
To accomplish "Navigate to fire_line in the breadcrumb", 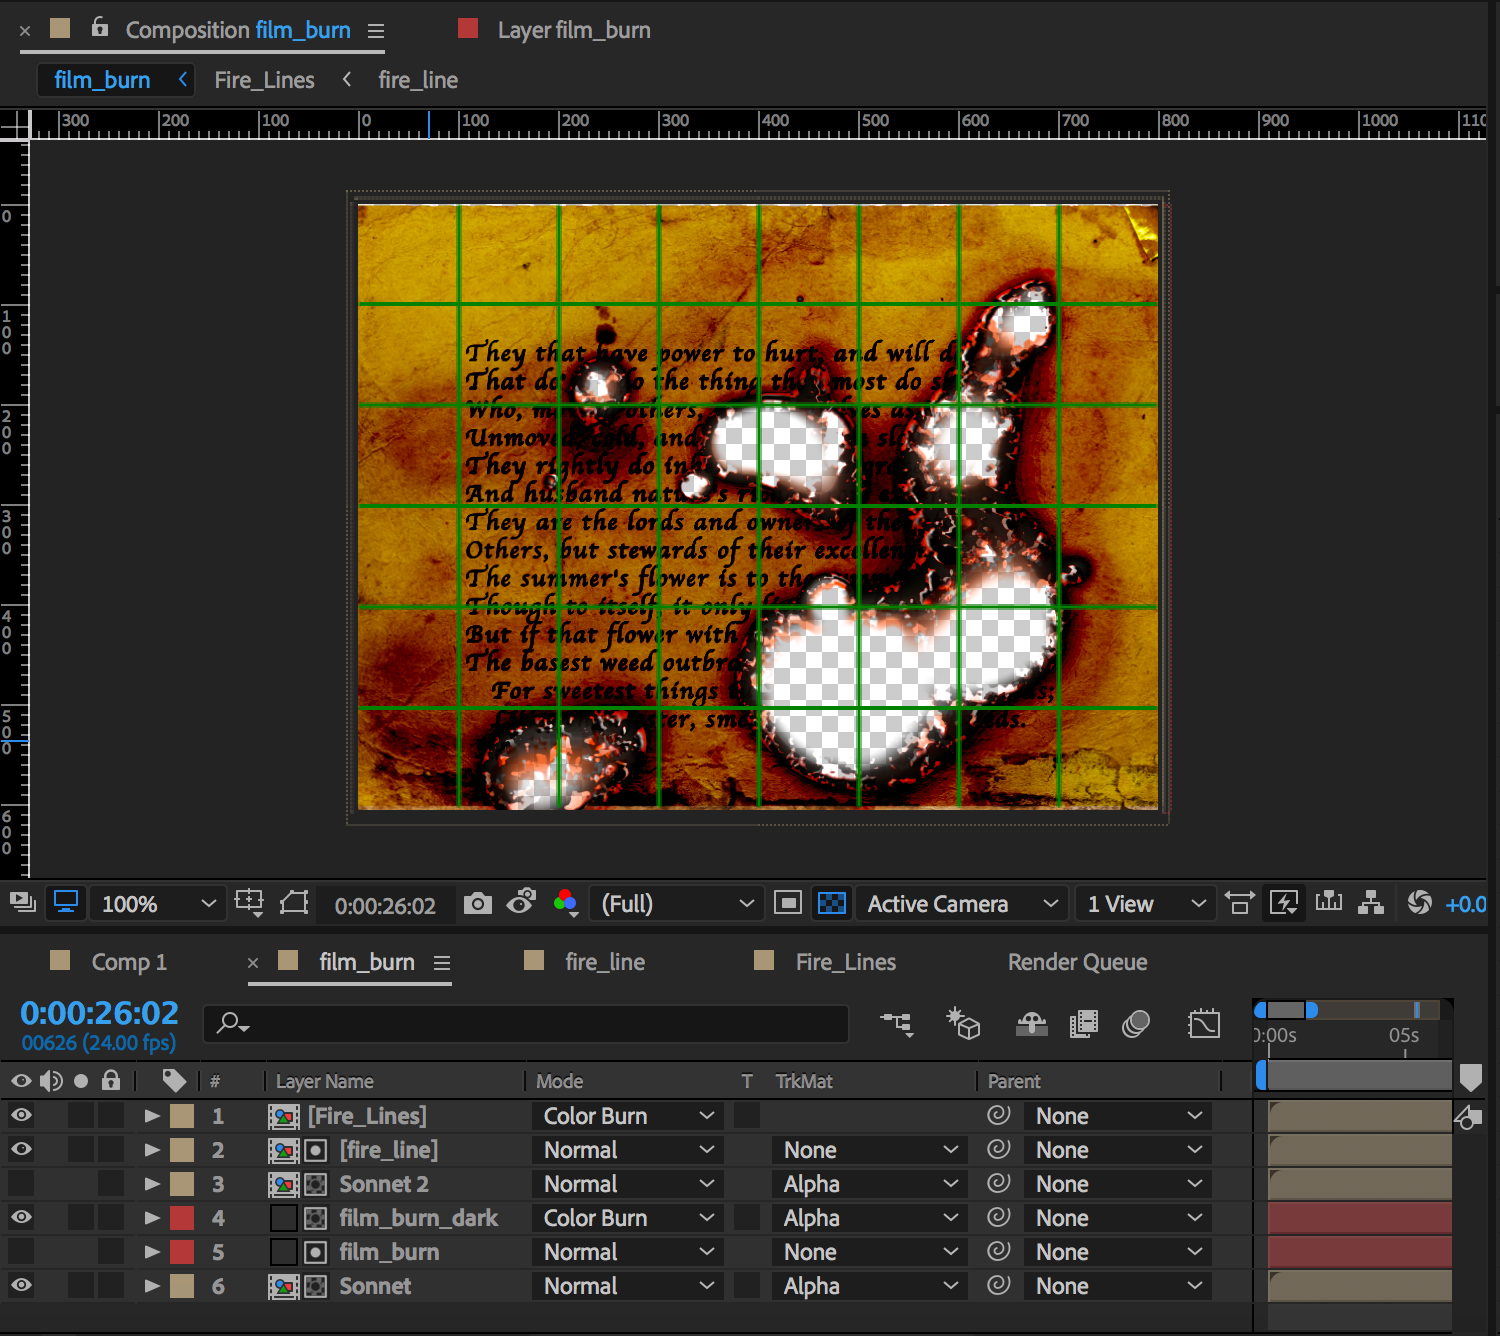I will click(x=418, y=80).
